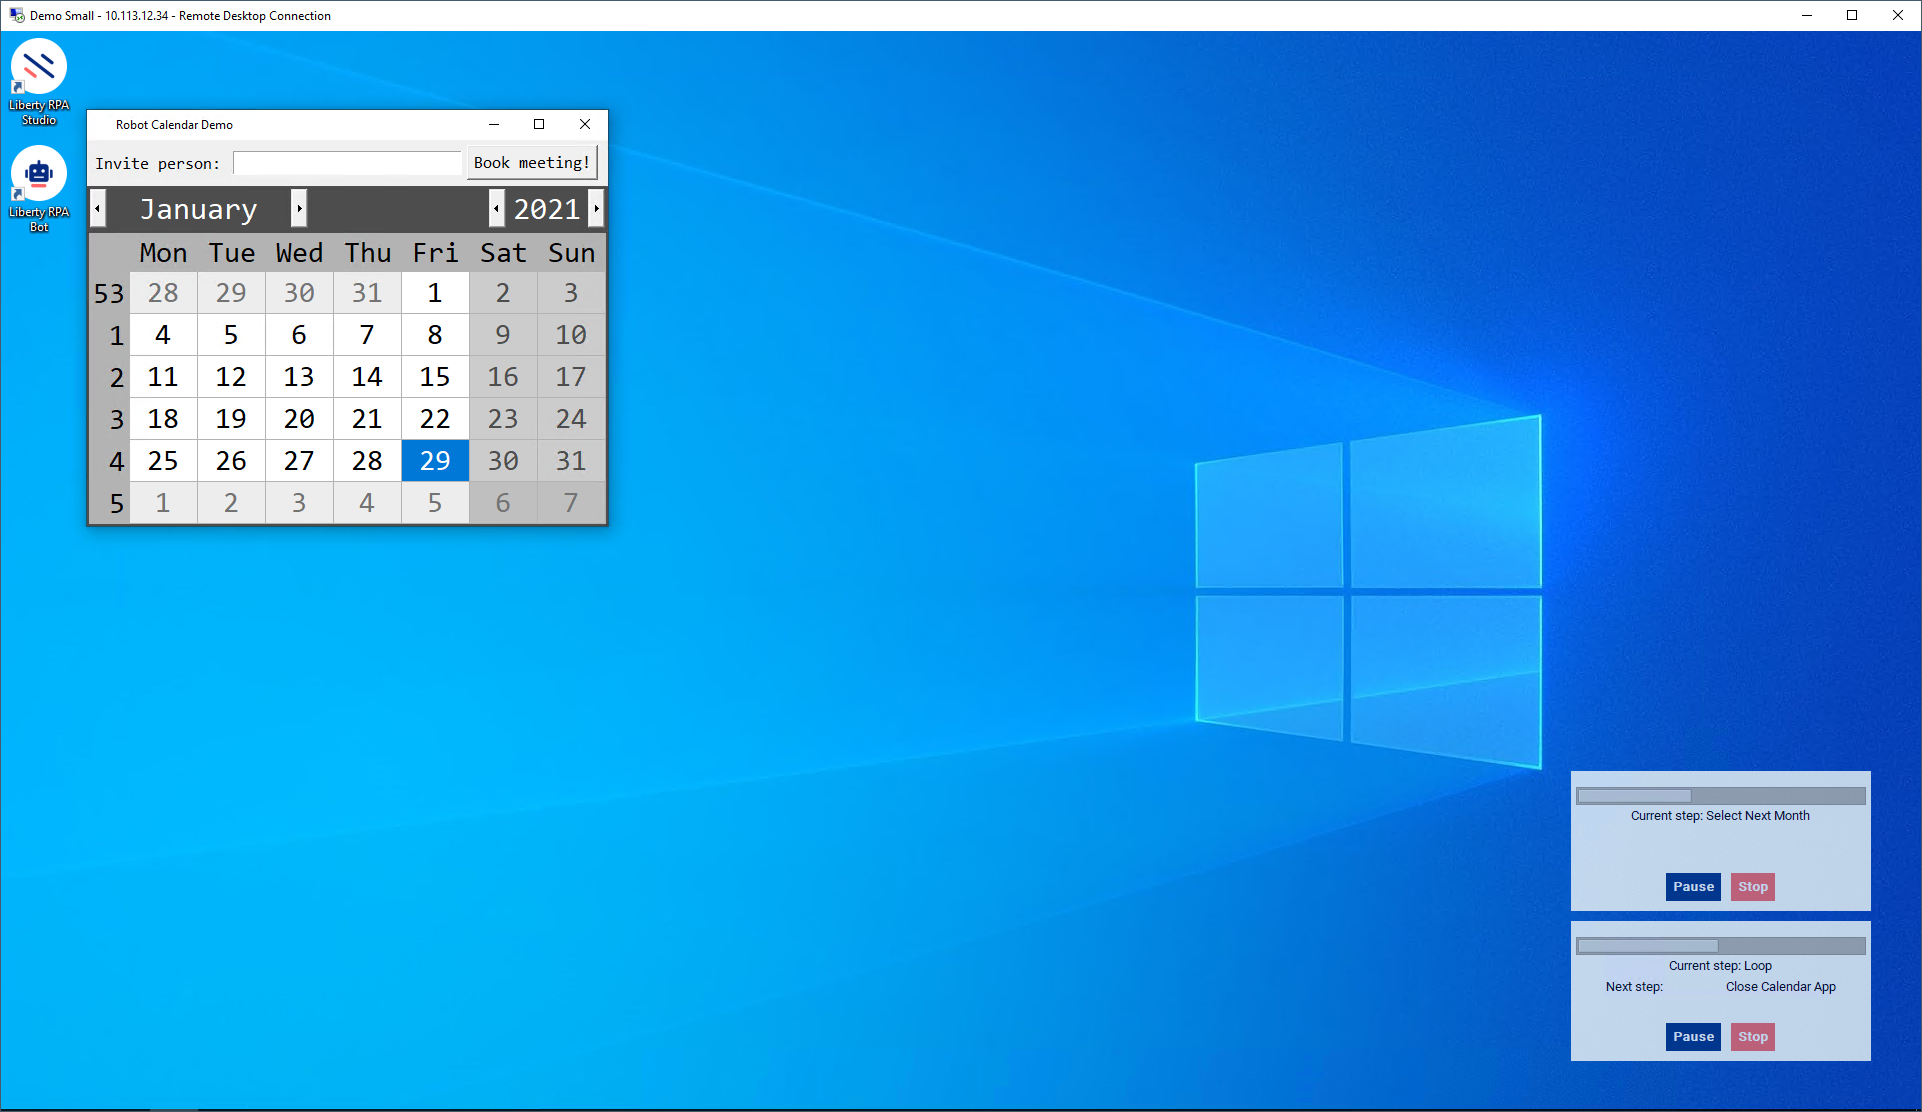Screen dimensions: 1922x1112
Task: Focus the Invite person text field
Action: coord(346,163)
